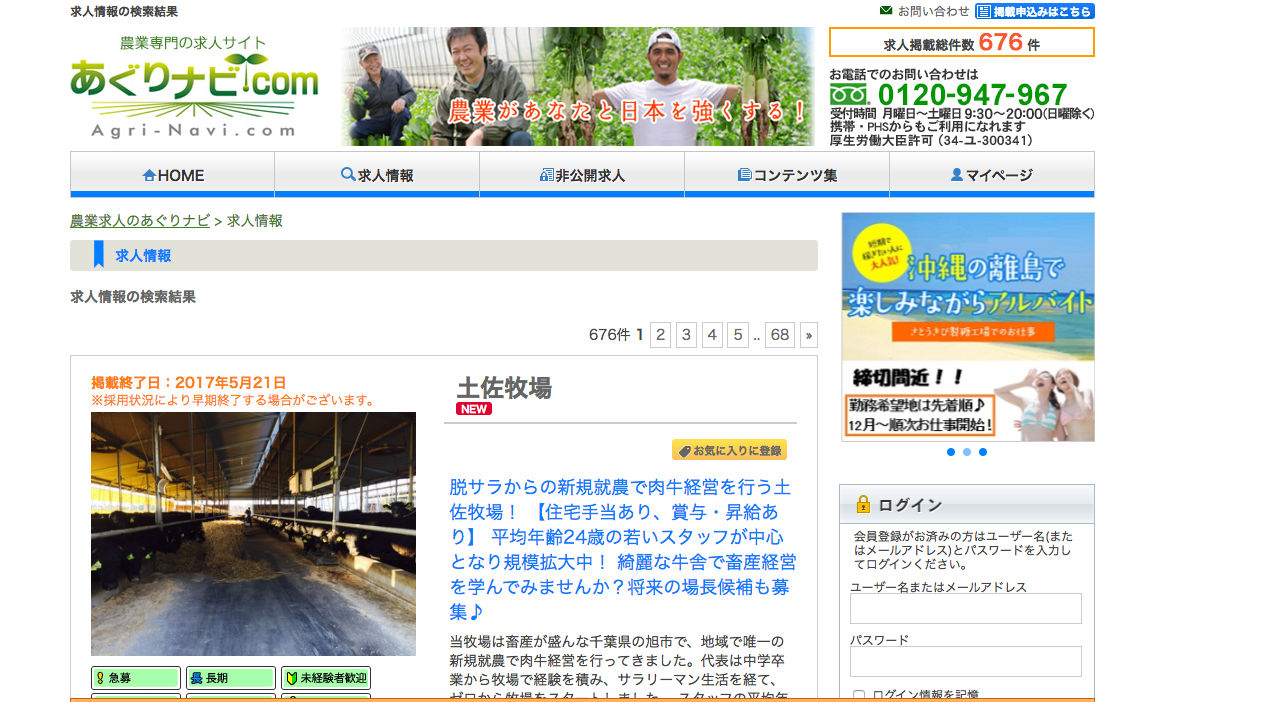Screen dimensions: 1271x702
Task: Go to results page 5
Action: [738, 335]
